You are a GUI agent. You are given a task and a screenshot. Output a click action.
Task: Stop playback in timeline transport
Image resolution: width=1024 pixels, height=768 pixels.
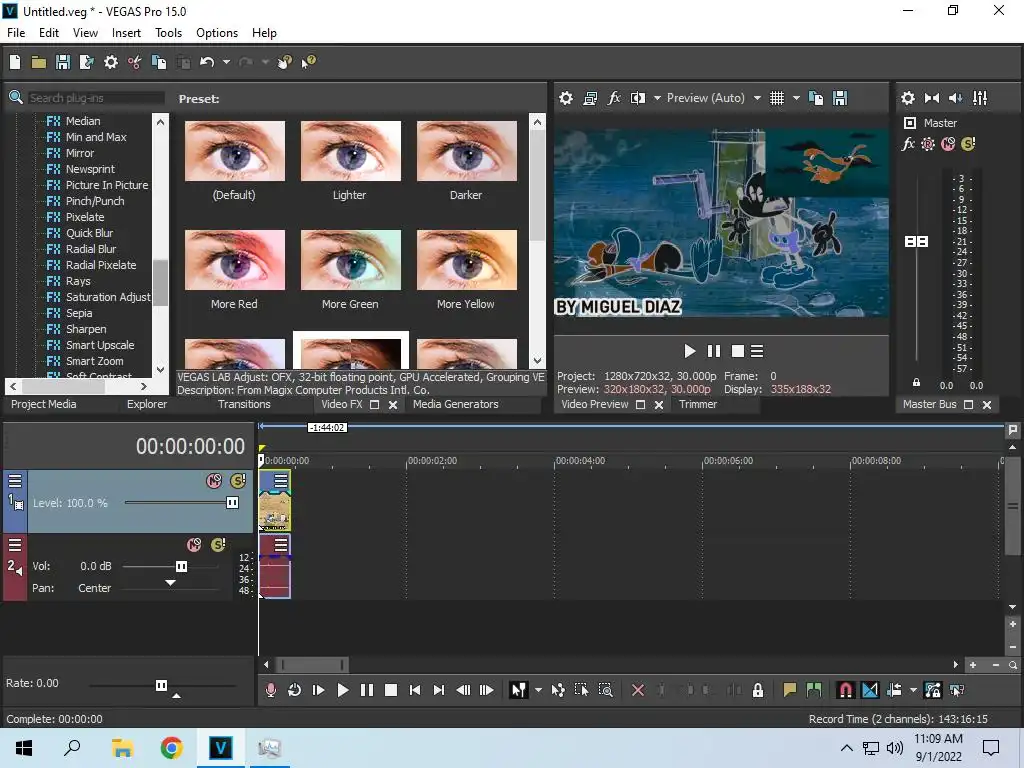pyautogui.click(x=391, y=690)
